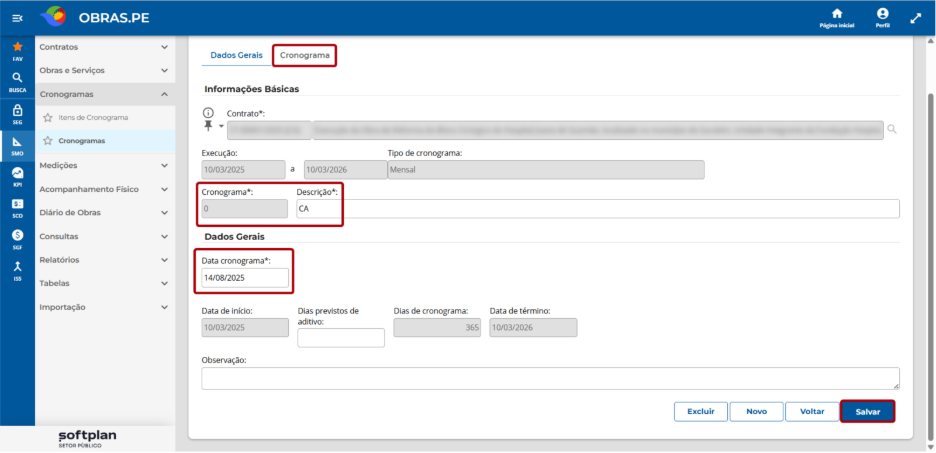Image resolution: width=936 pixels, height=453 pixels.
Task: Open the SEG lock module icon
Action: point(17,113)
